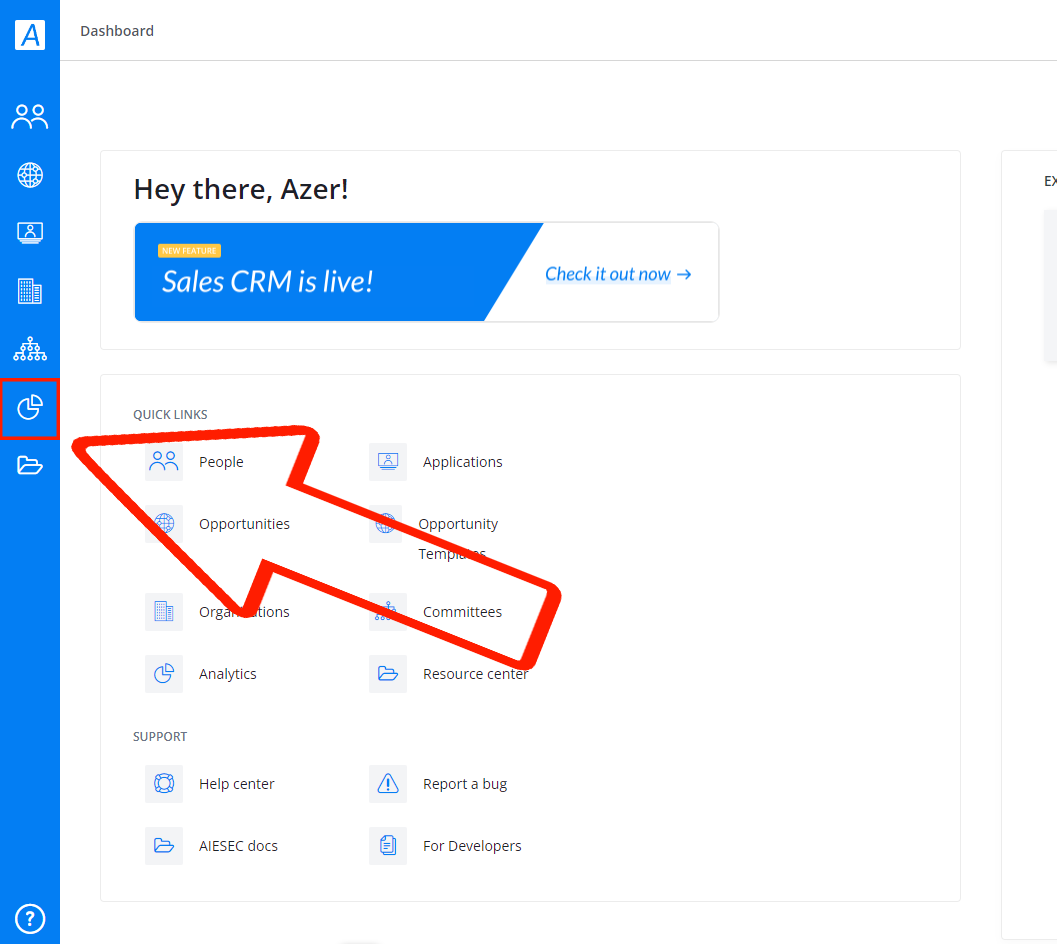The width and height of the screenshot is (1057, 944).
Task: Open People from the blue sidebar
Action: click(x=30, y=117)
